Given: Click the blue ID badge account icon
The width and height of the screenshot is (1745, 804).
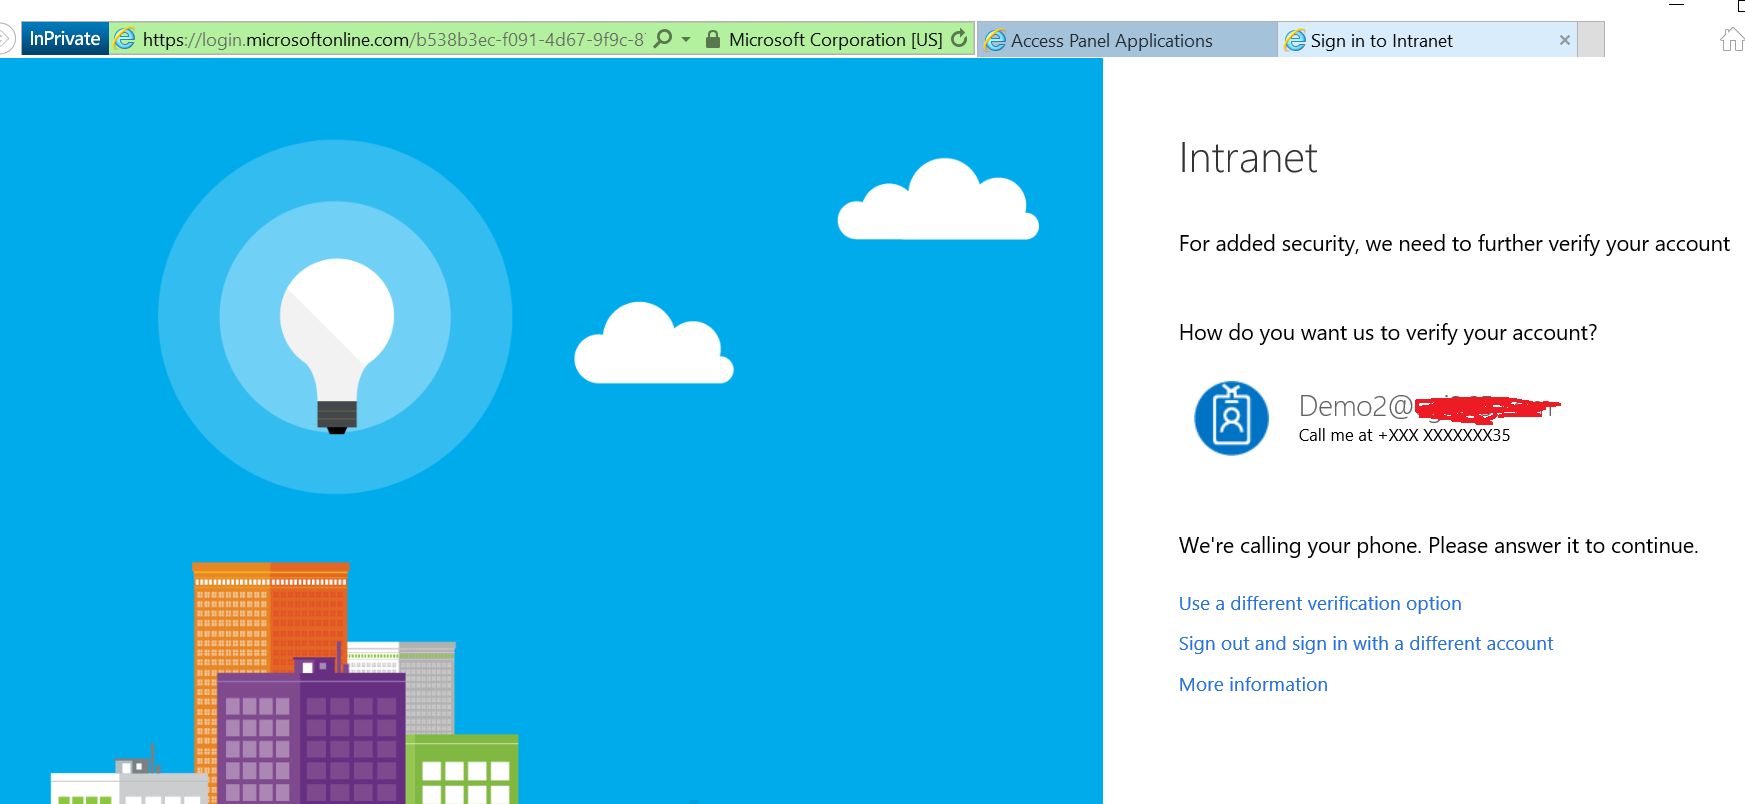Looking at the screenshot, I should tap(1231, 418).
